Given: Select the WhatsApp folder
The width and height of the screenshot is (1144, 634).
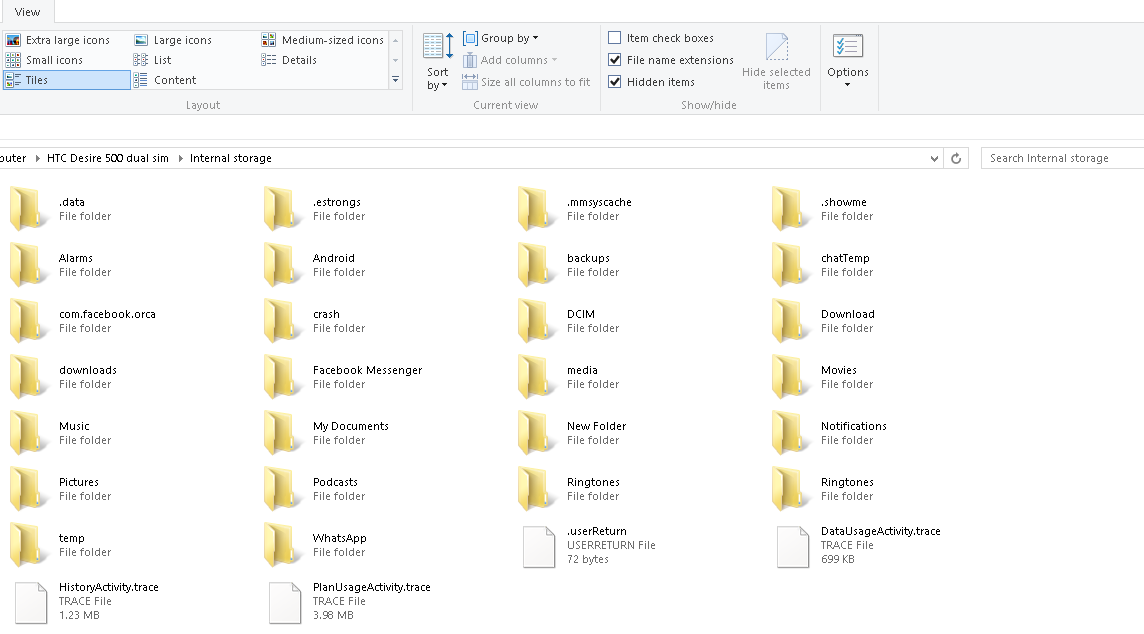Looking at the screenshot, I should point(316,546).
